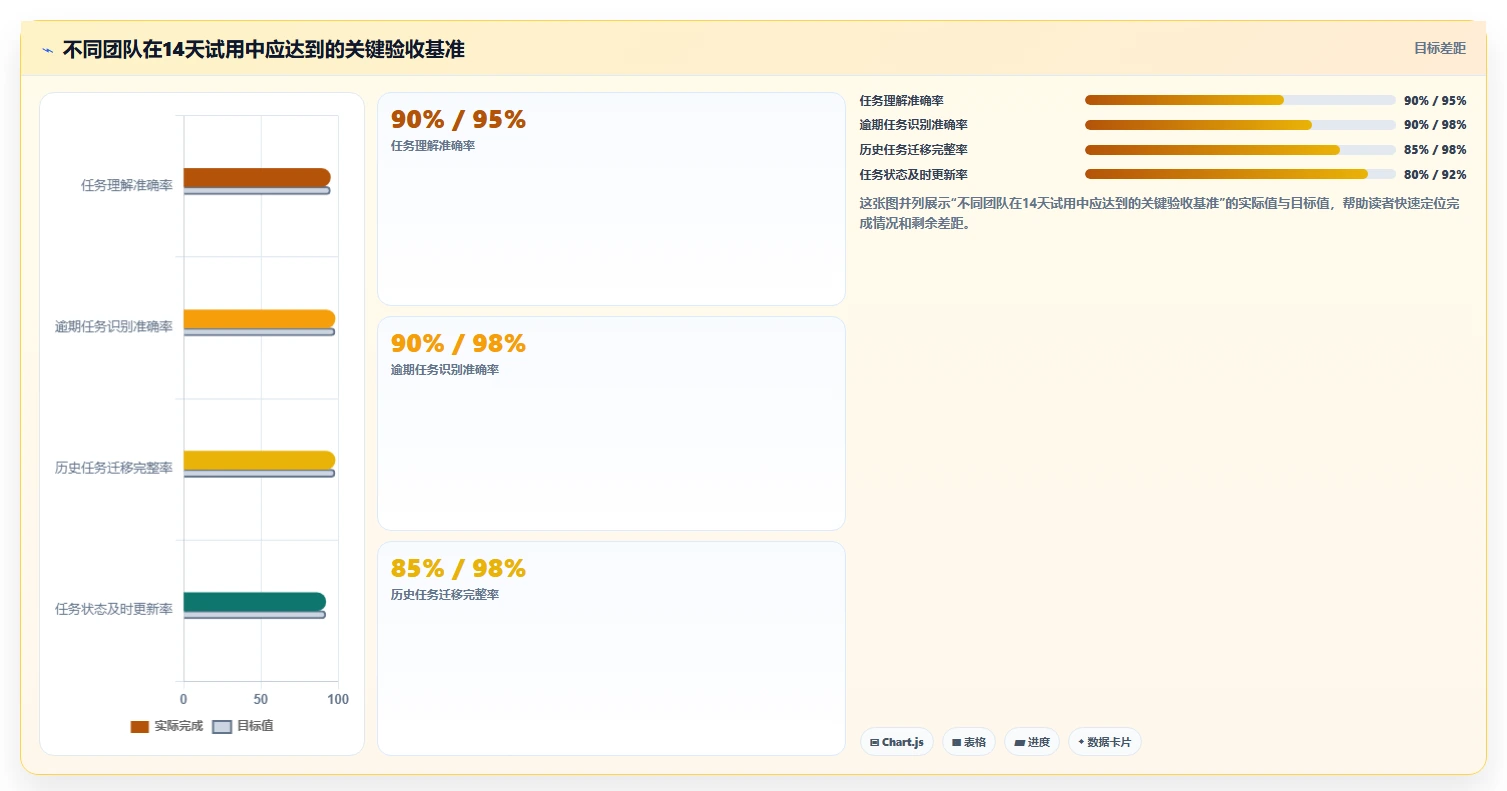Image resolution: width=1507 pixels, height=791 pixels.
Task: Click the 逾期任务识别准确率 chart axis label
Action: (114, 327)
